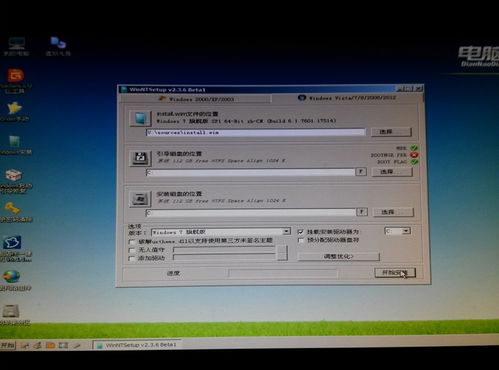The height and width of the screenshot is (370, 499).
Task: Click the orange CPU tool desktop icon
Action: [15, 81]
